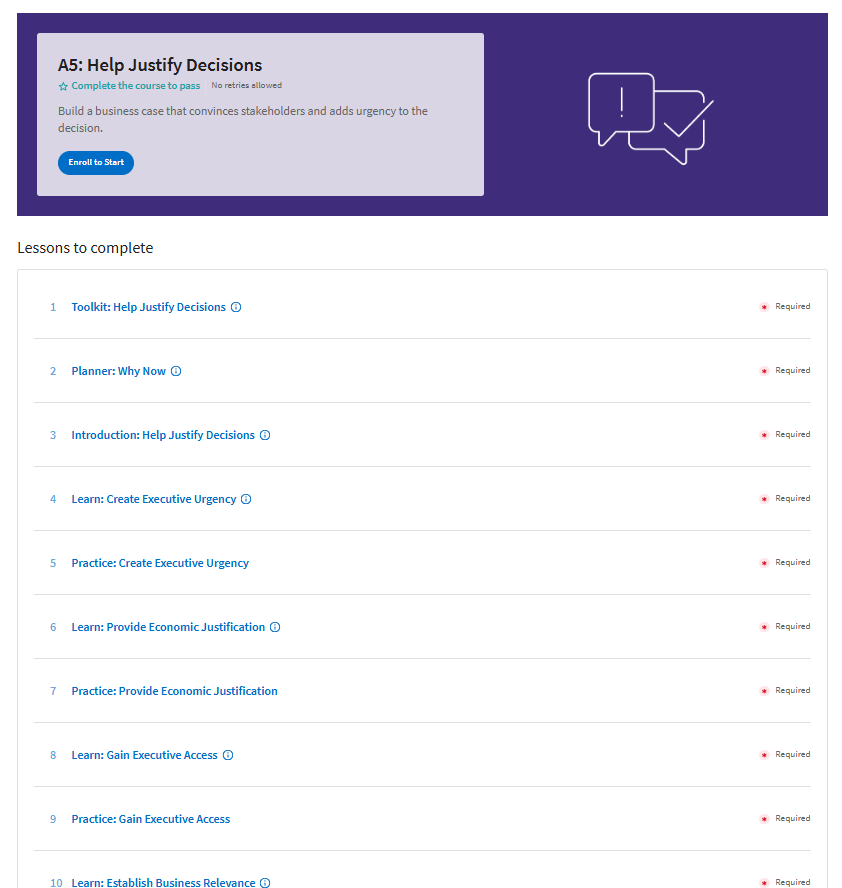
Task: Open Learn: Gain Executive Access lesson
Action: point(144,755)
